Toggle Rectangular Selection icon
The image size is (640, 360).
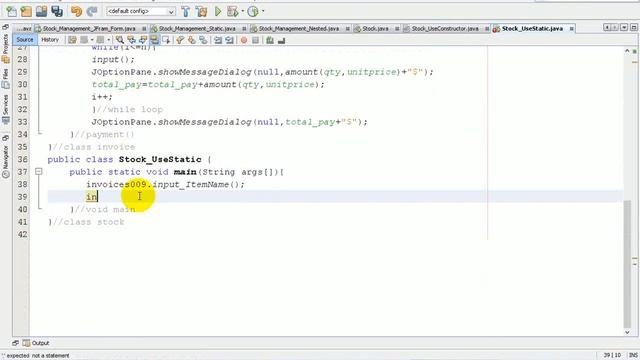(x=166, y=40)
